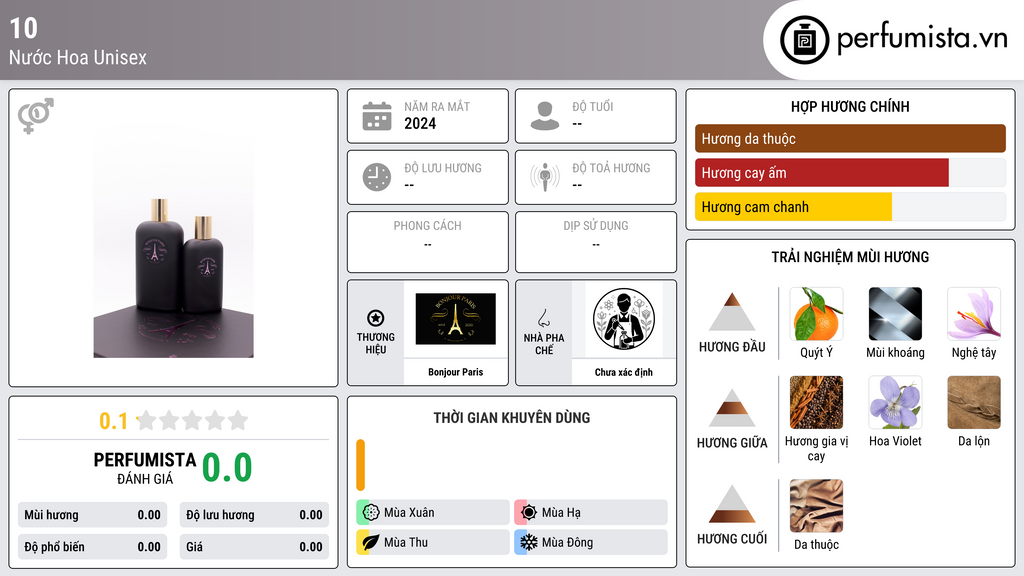
Task: Click the Mùa Hạ sun icon
Action: point(528,513)
